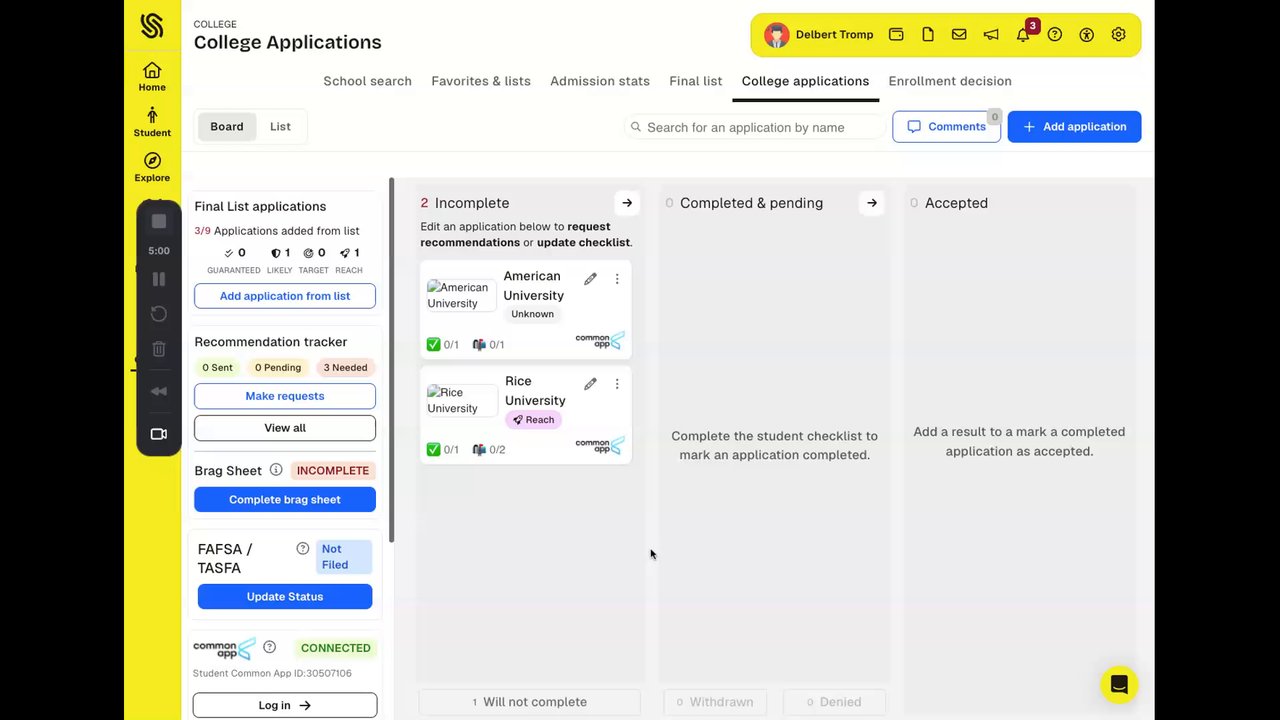Open the wallet icon in the top bar
The height and width of the screenshot is (720, 1280).
pos(896,35)
